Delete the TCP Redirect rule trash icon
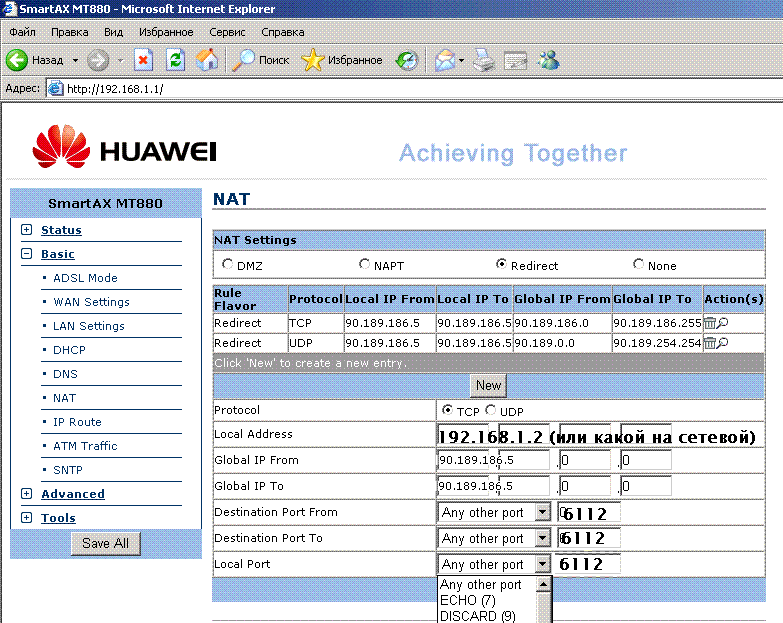783x623 pixels. pos(709,323)
